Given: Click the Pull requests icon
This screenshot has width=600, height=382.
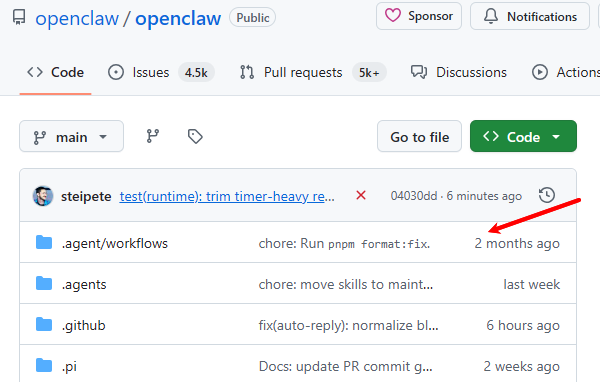Looking at the screenshot, I should point(247,72).
